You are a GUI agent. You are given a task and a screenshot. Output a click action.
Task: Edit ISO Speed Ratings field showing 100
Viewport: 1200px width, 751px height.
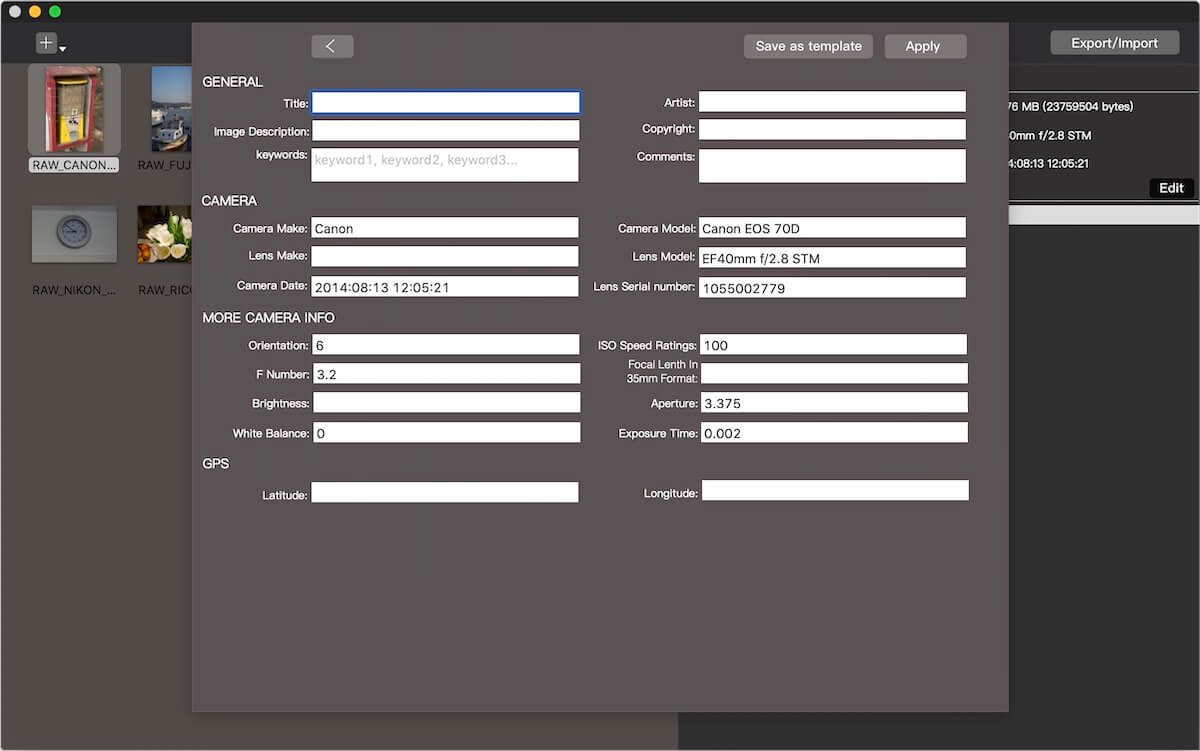pyautogui.click(x=833, y=345)
